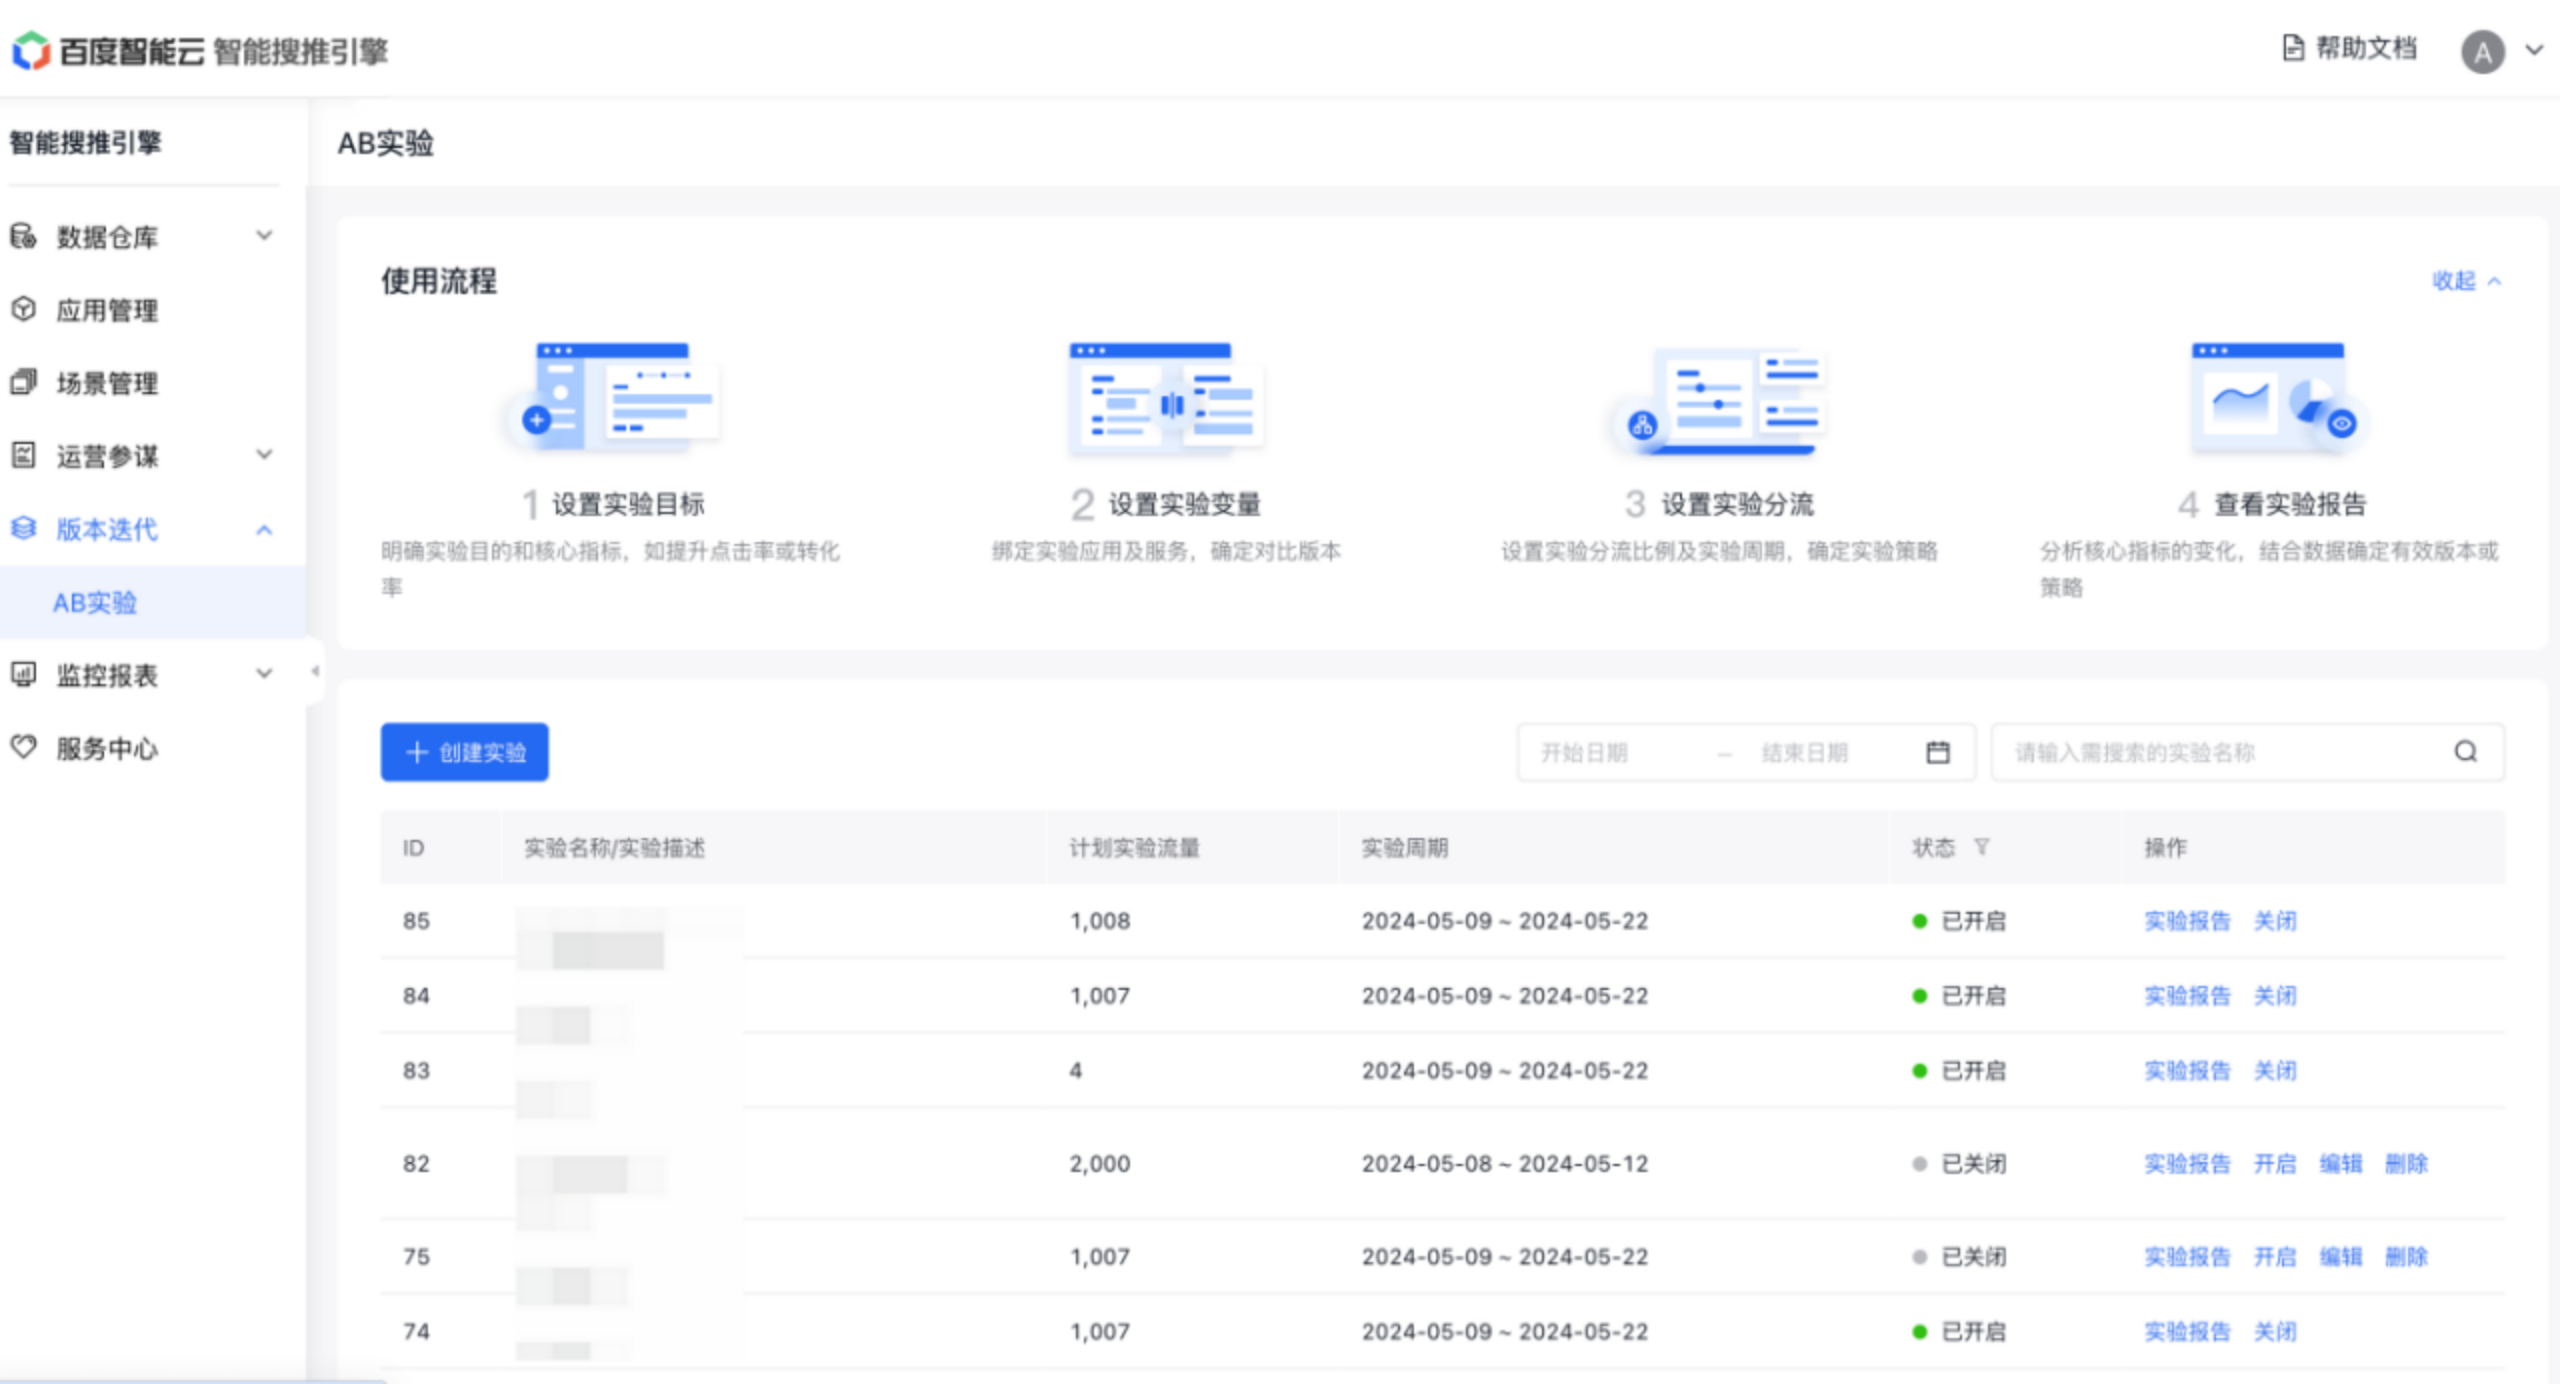The width and height of the screenshot is (2560, 1384).
Task: Open 实验报告 for experiment 83
Action: [2187, 1071]
